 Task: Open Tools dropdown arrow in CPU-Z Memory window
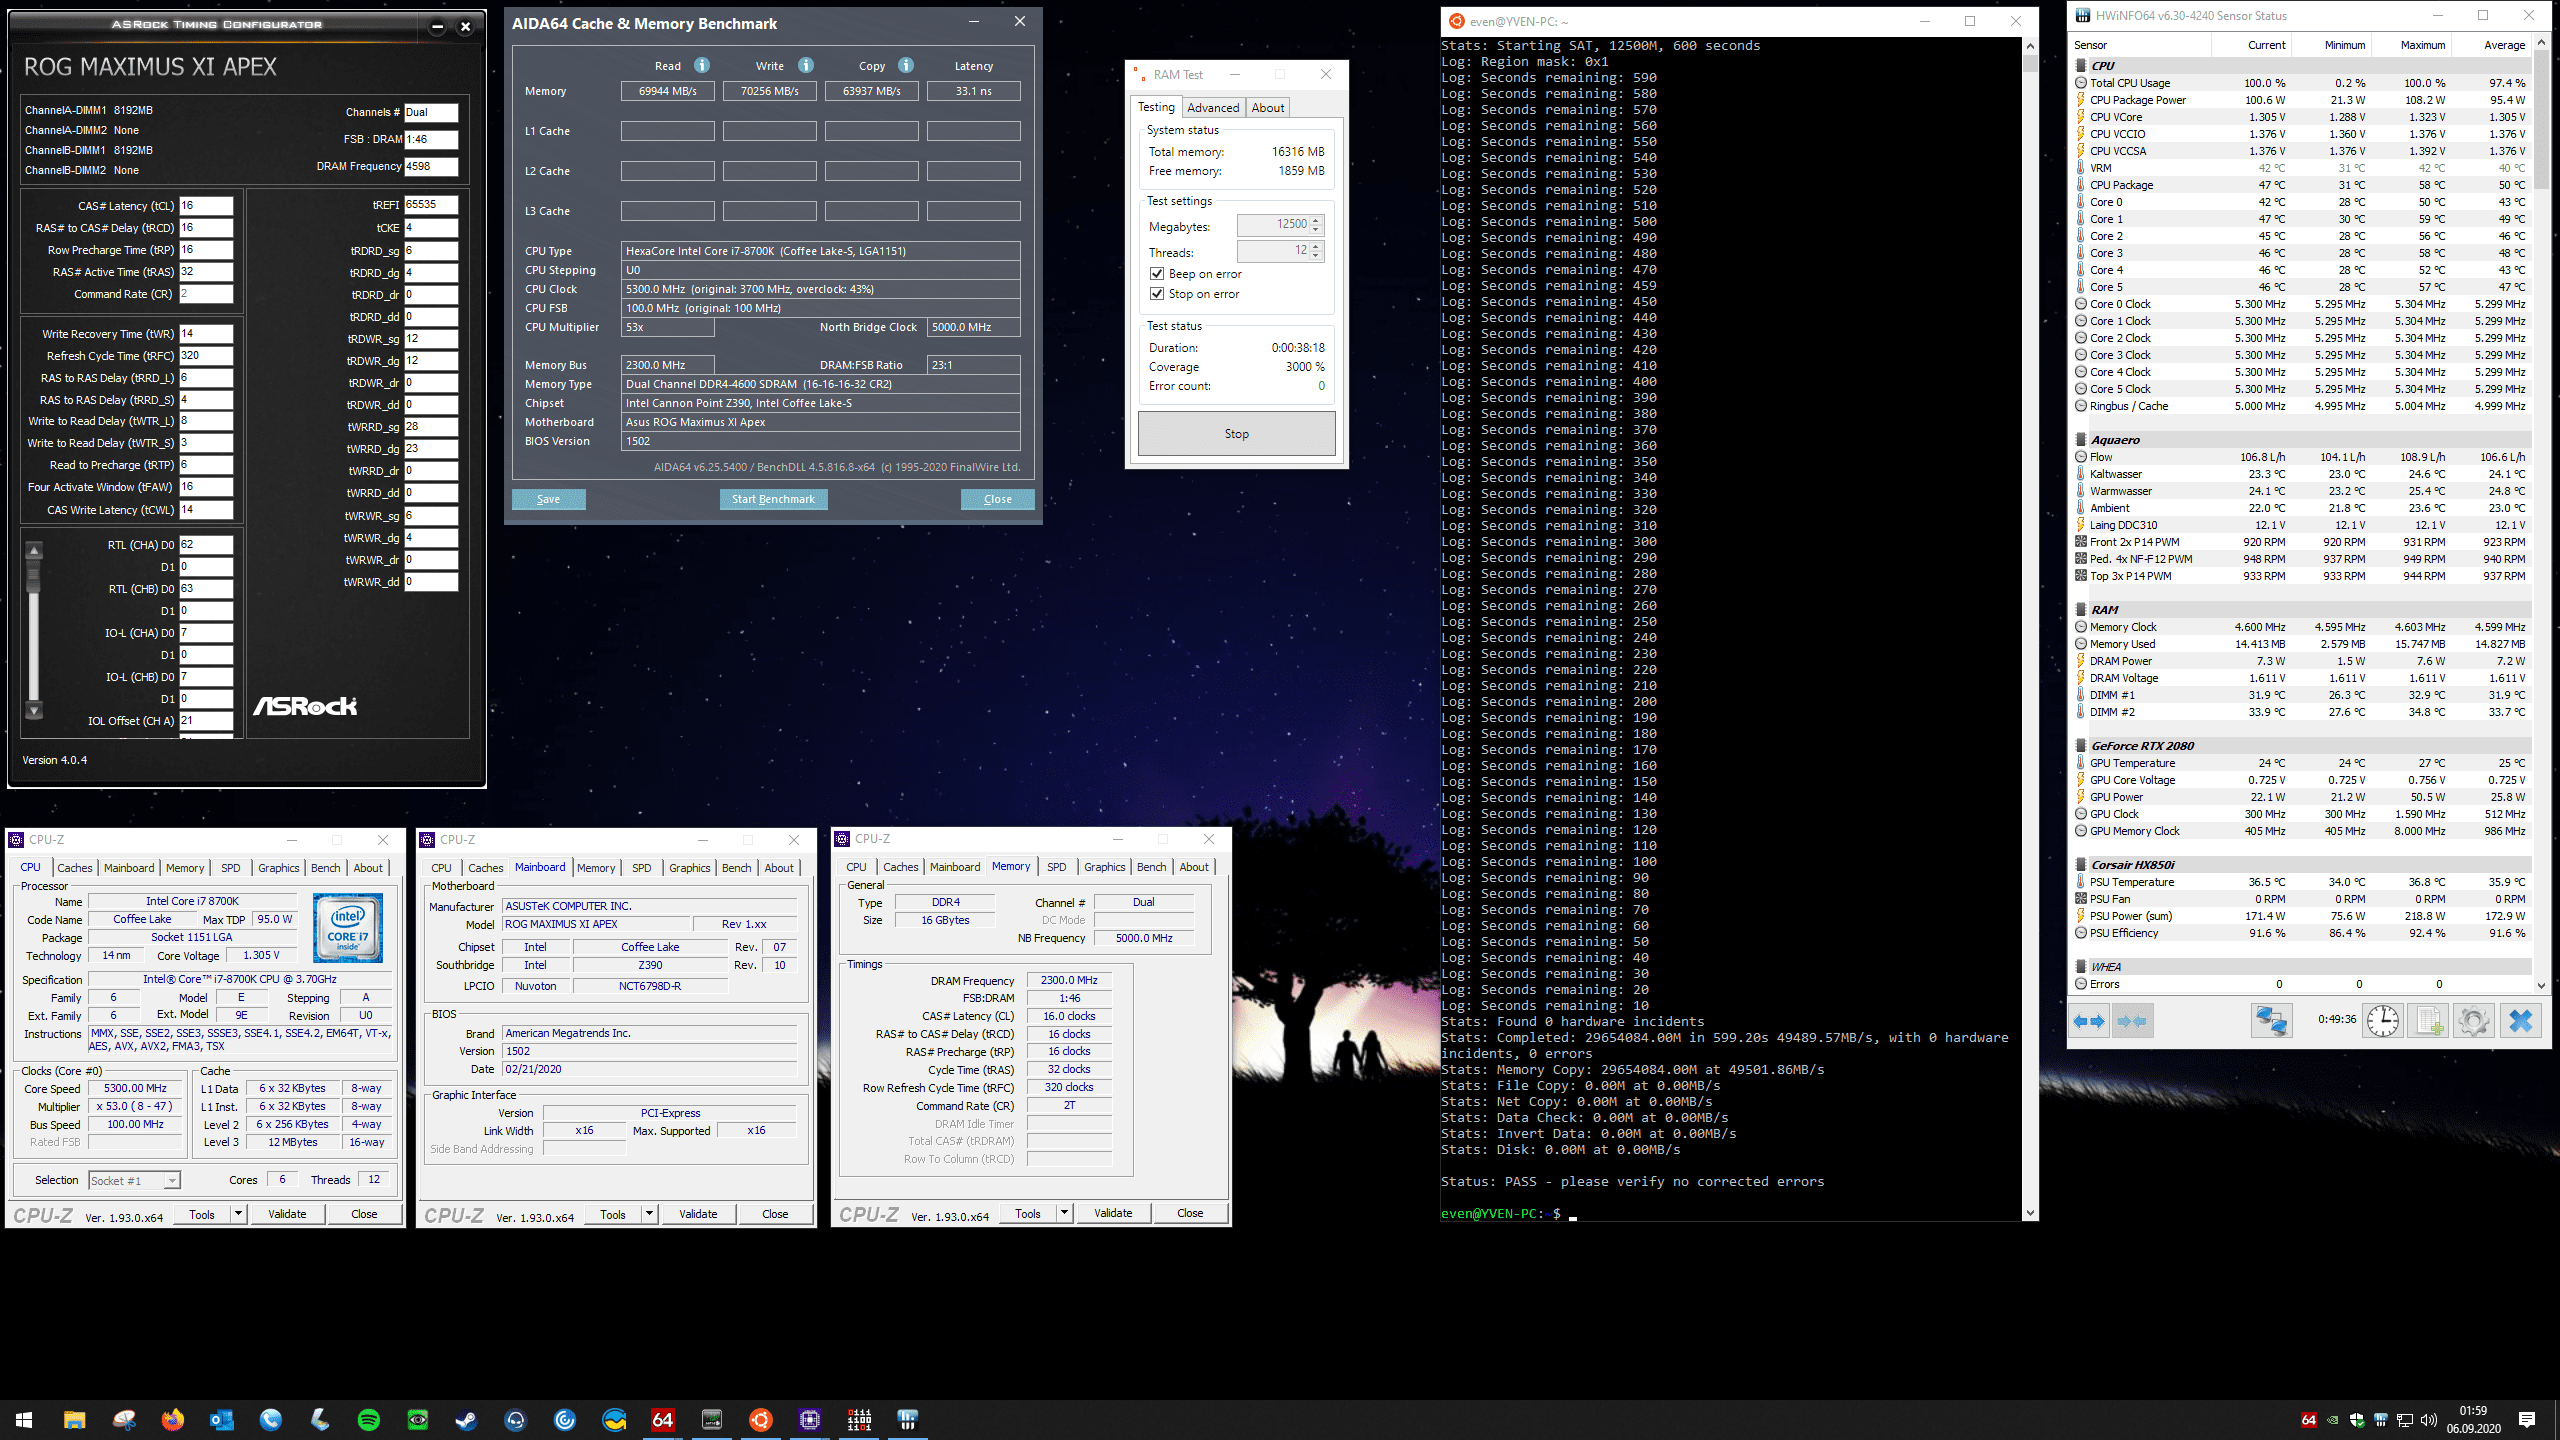1064,1213
